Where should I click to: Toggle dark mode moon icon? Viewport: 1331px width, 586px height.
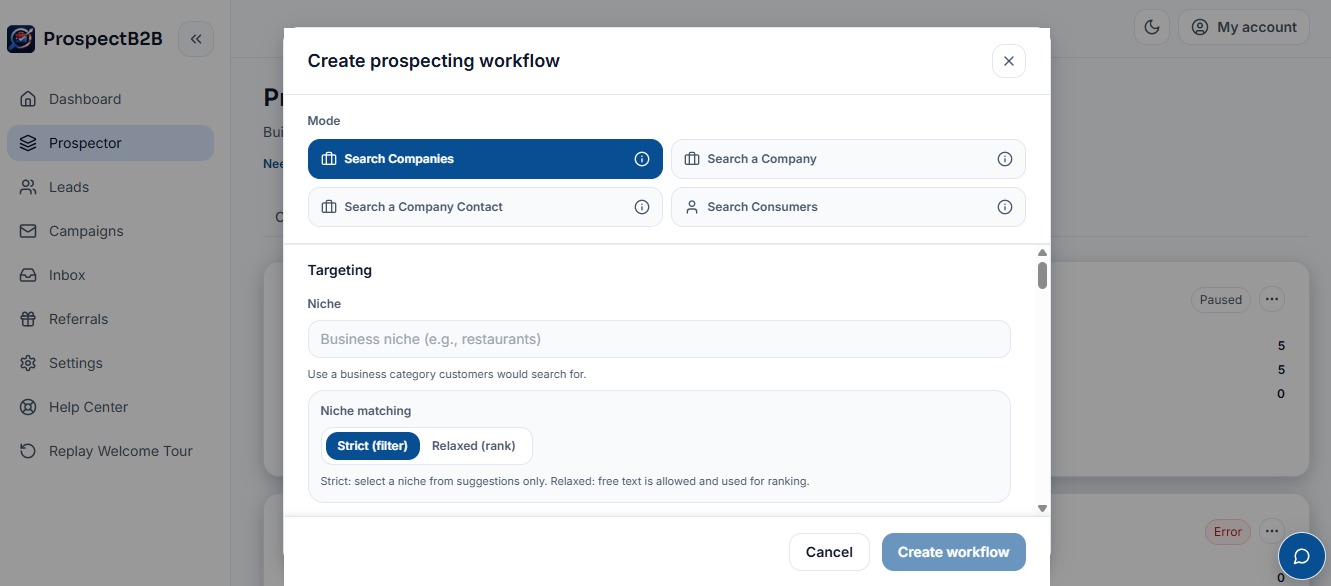pyautogui.click(x=1152, y=27)
